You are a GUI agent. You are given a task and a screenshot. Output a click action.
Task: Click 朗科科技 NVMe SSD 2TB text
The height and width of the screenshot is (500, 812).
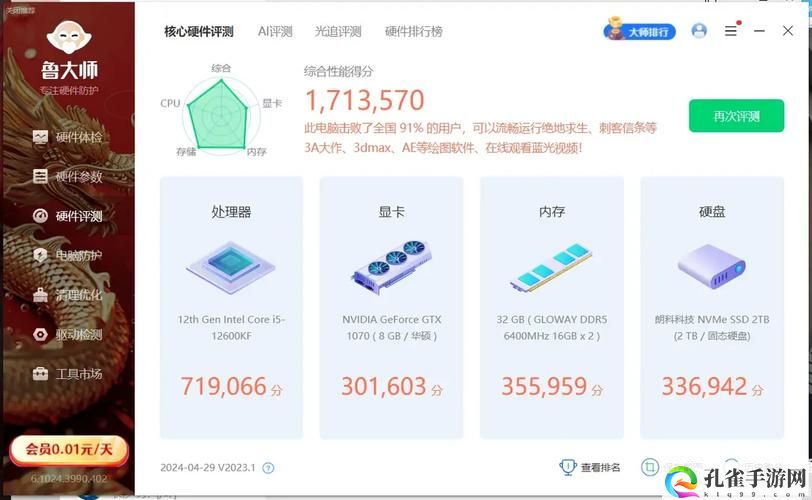[712, 328]
